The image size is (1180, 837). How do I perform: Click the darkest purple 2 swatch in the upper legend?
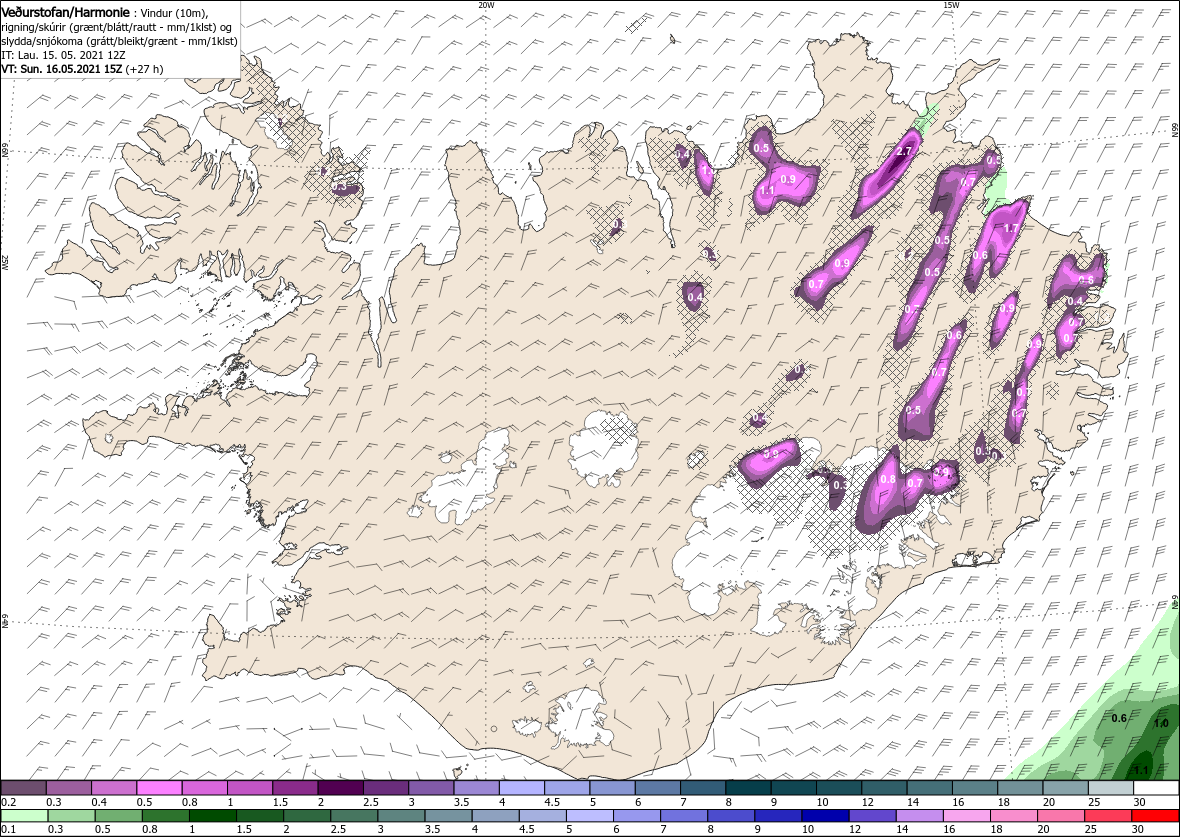tap(340, 788)
